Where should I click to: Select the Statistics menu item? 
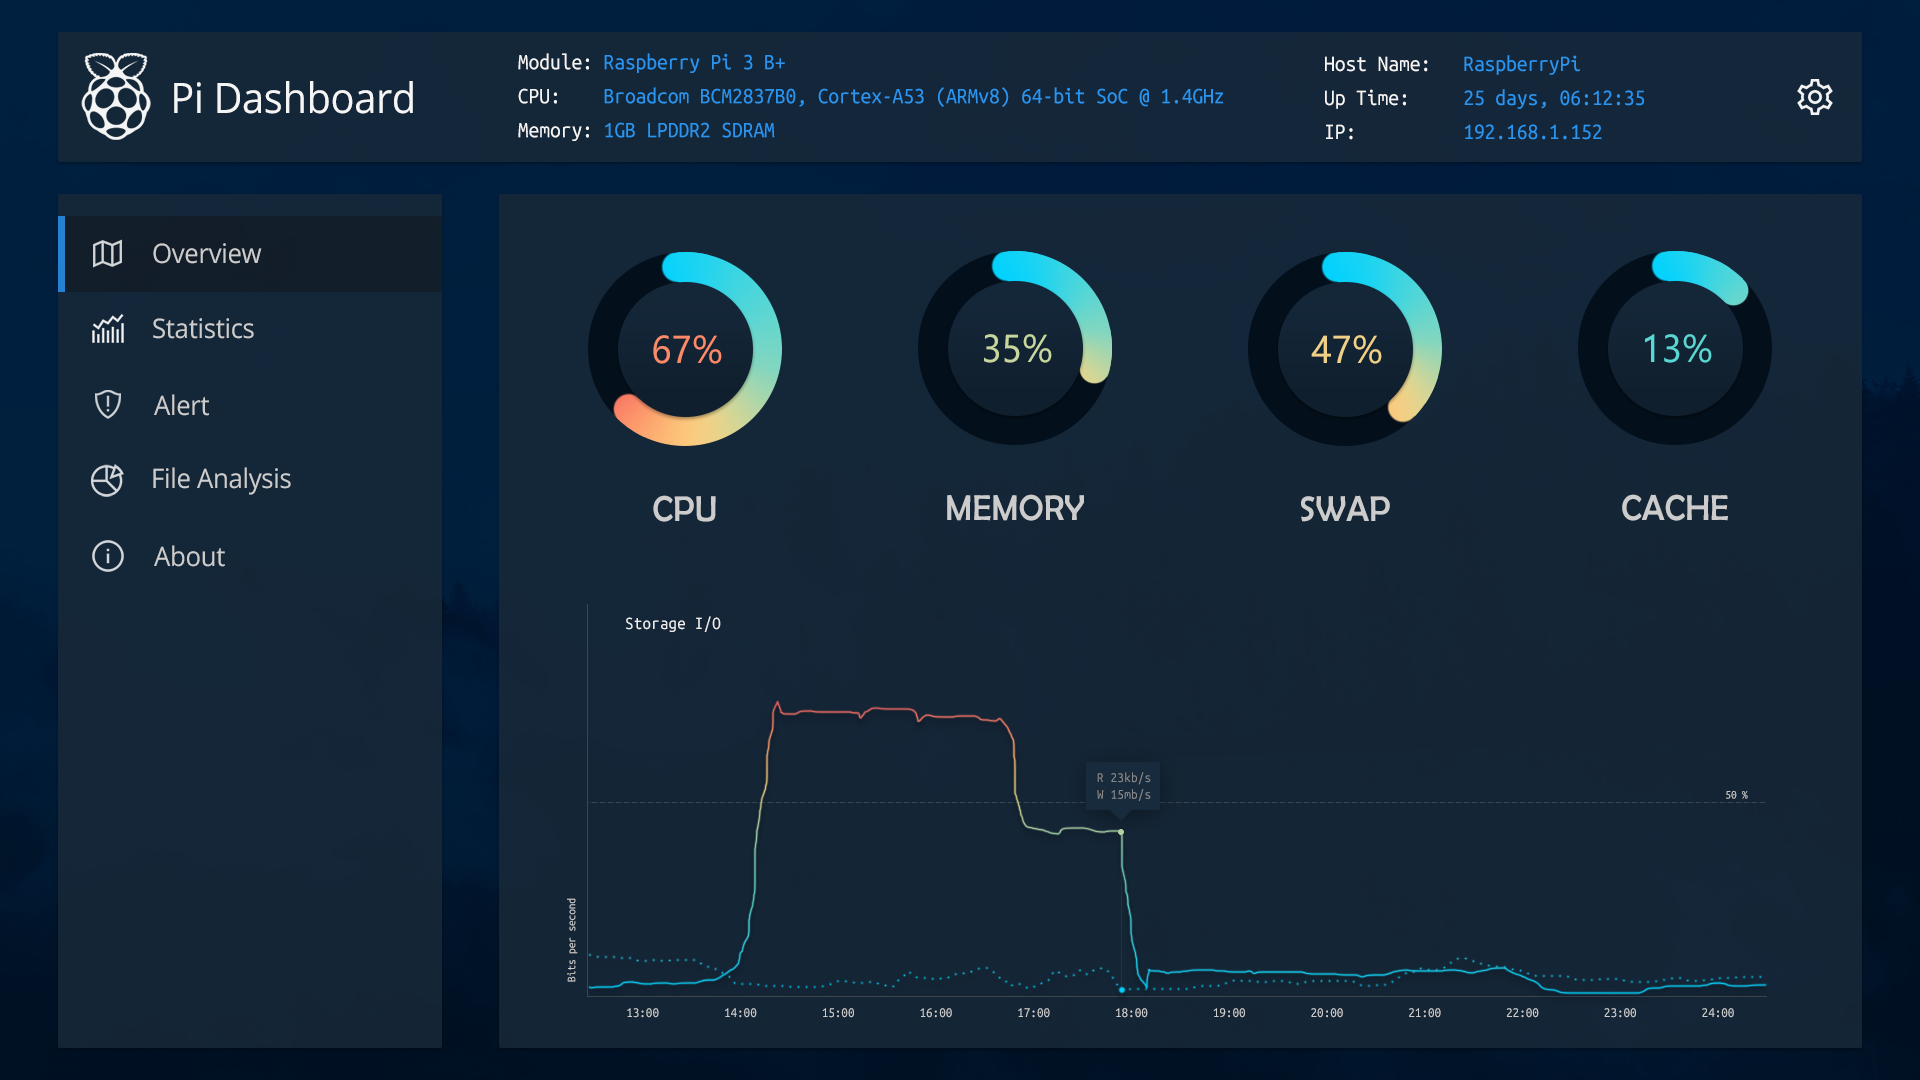point(203,329)
